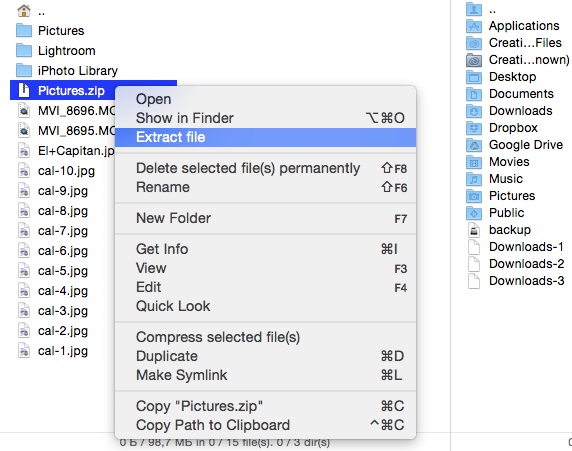This screenshot has height=451, width=572.
Task: Click the backup disk image icon
Action: (x=474, y=230)
